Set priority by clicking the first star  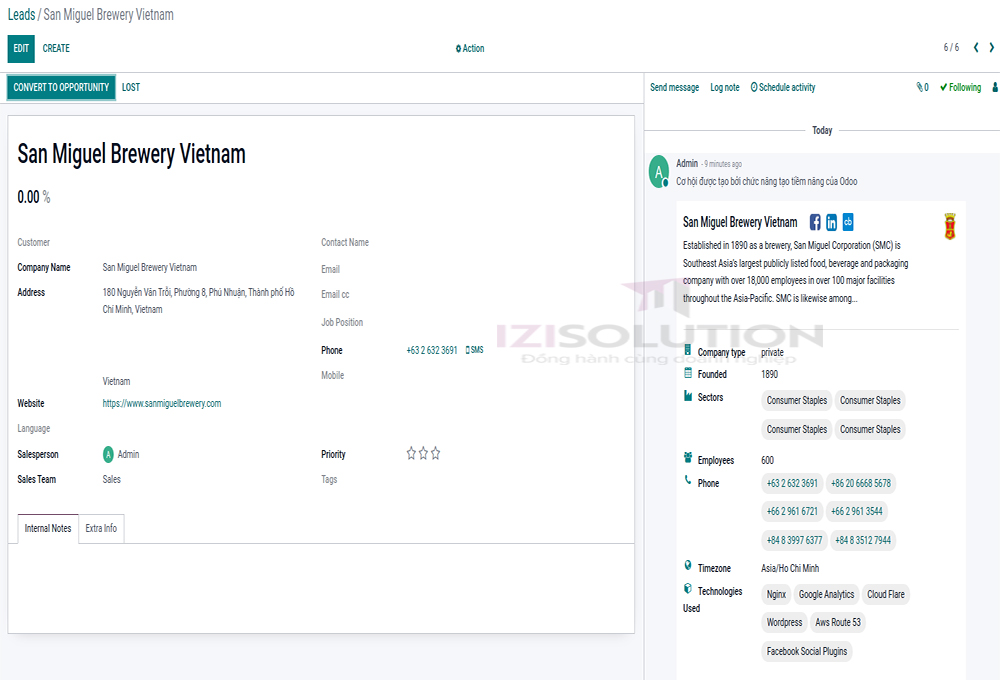[410, 453]
